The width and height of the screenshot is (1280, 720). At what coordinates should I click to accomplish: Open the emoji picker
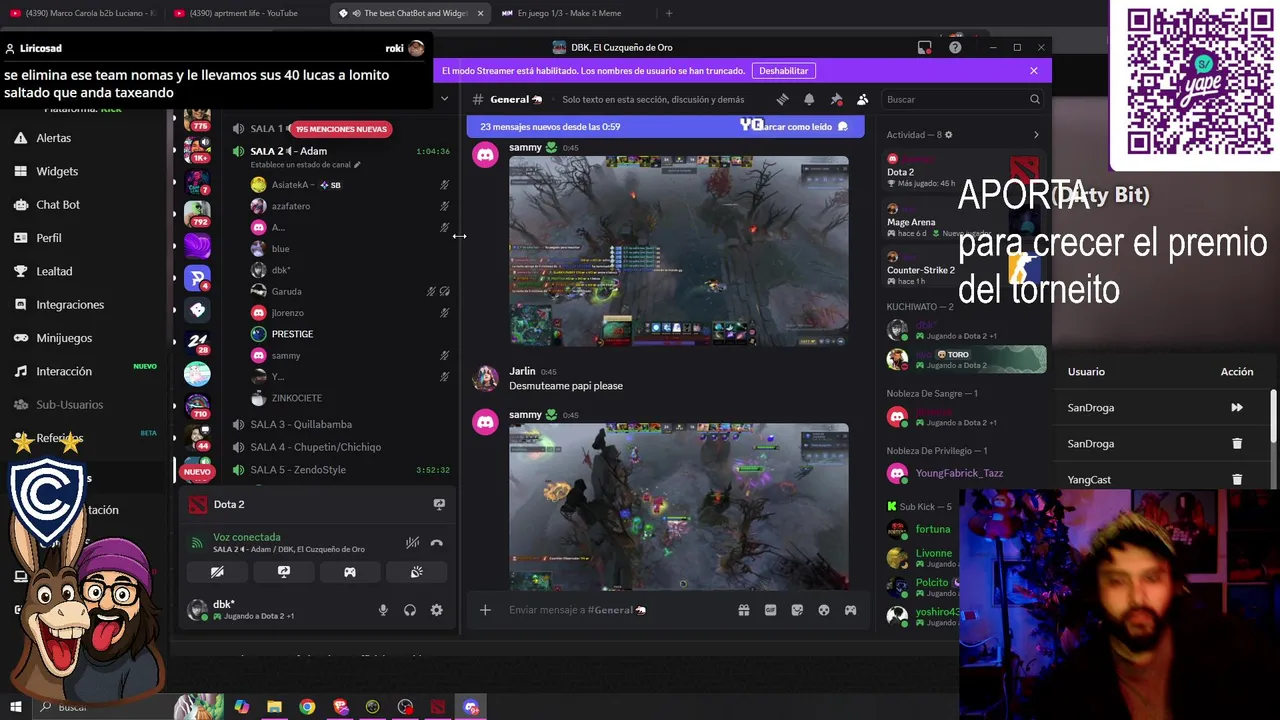click(824, 610)
